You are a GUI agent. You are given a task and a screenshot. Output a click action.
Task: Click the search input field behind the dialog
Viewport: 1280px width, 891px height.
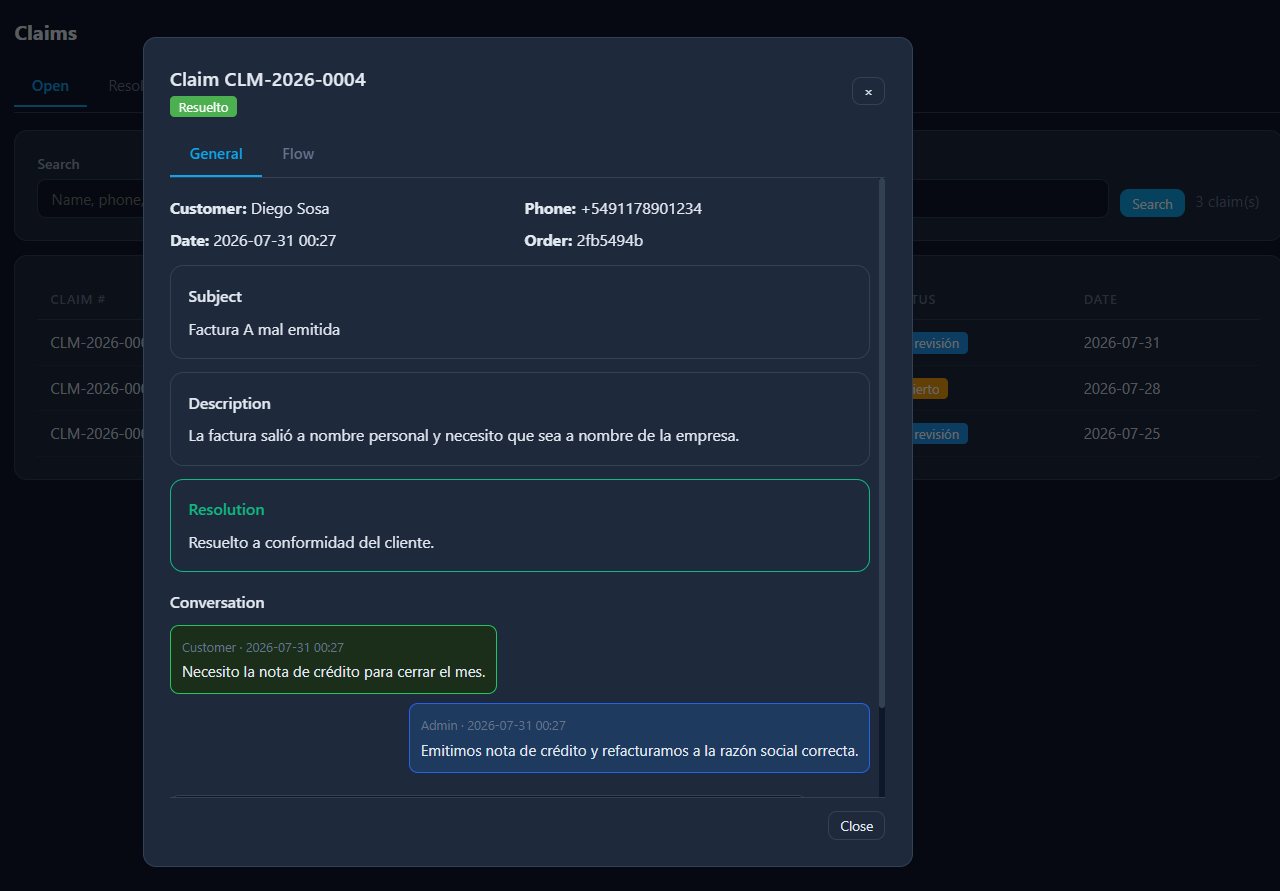pyautogui.click(x=573, y=198)
